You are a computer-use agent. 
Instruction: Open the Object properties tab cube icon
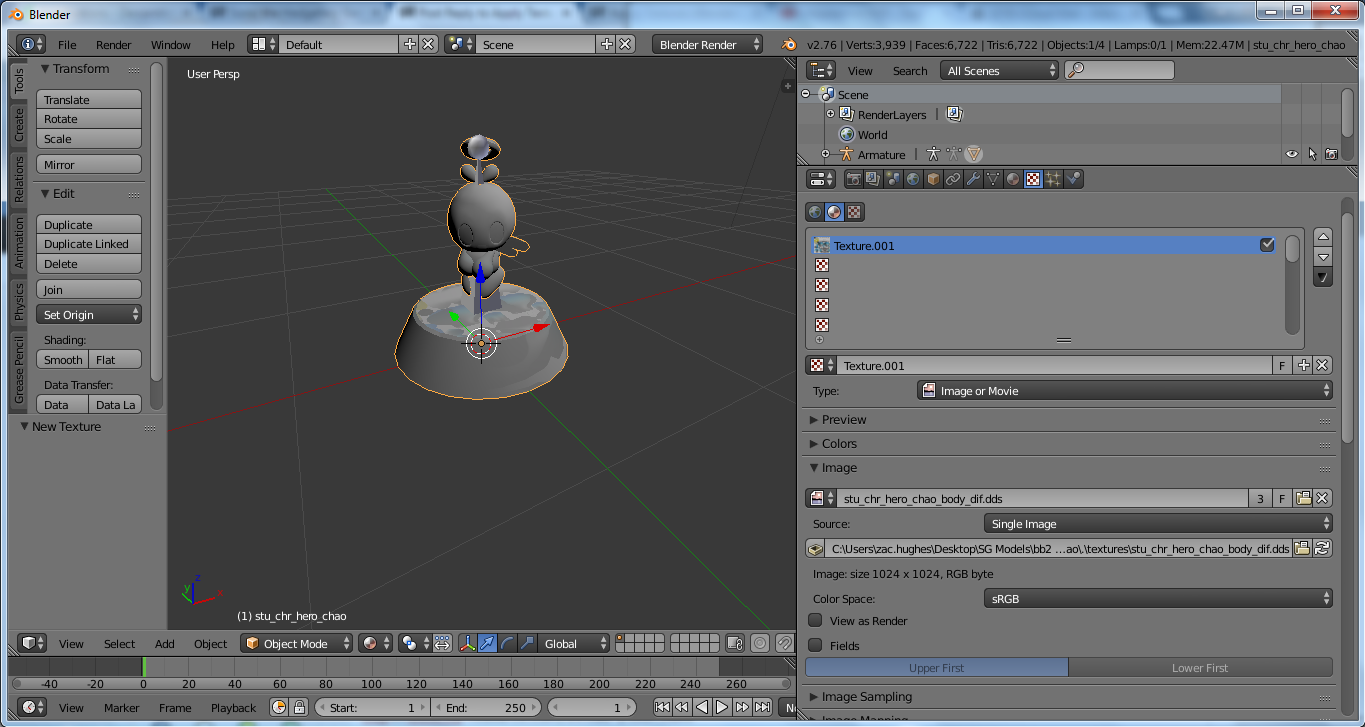click(933, 180)
